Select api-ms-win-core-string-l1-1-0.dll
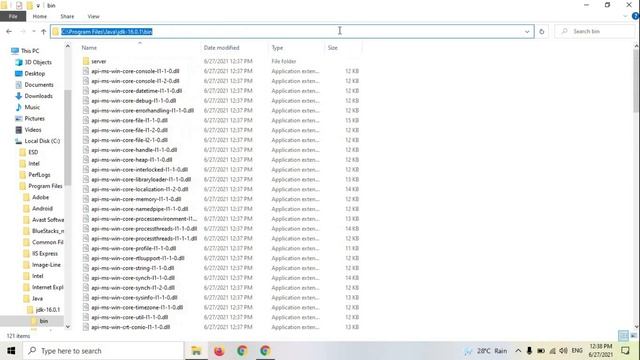640x360 pixels. pyautogui.click(x=133, y=268)
